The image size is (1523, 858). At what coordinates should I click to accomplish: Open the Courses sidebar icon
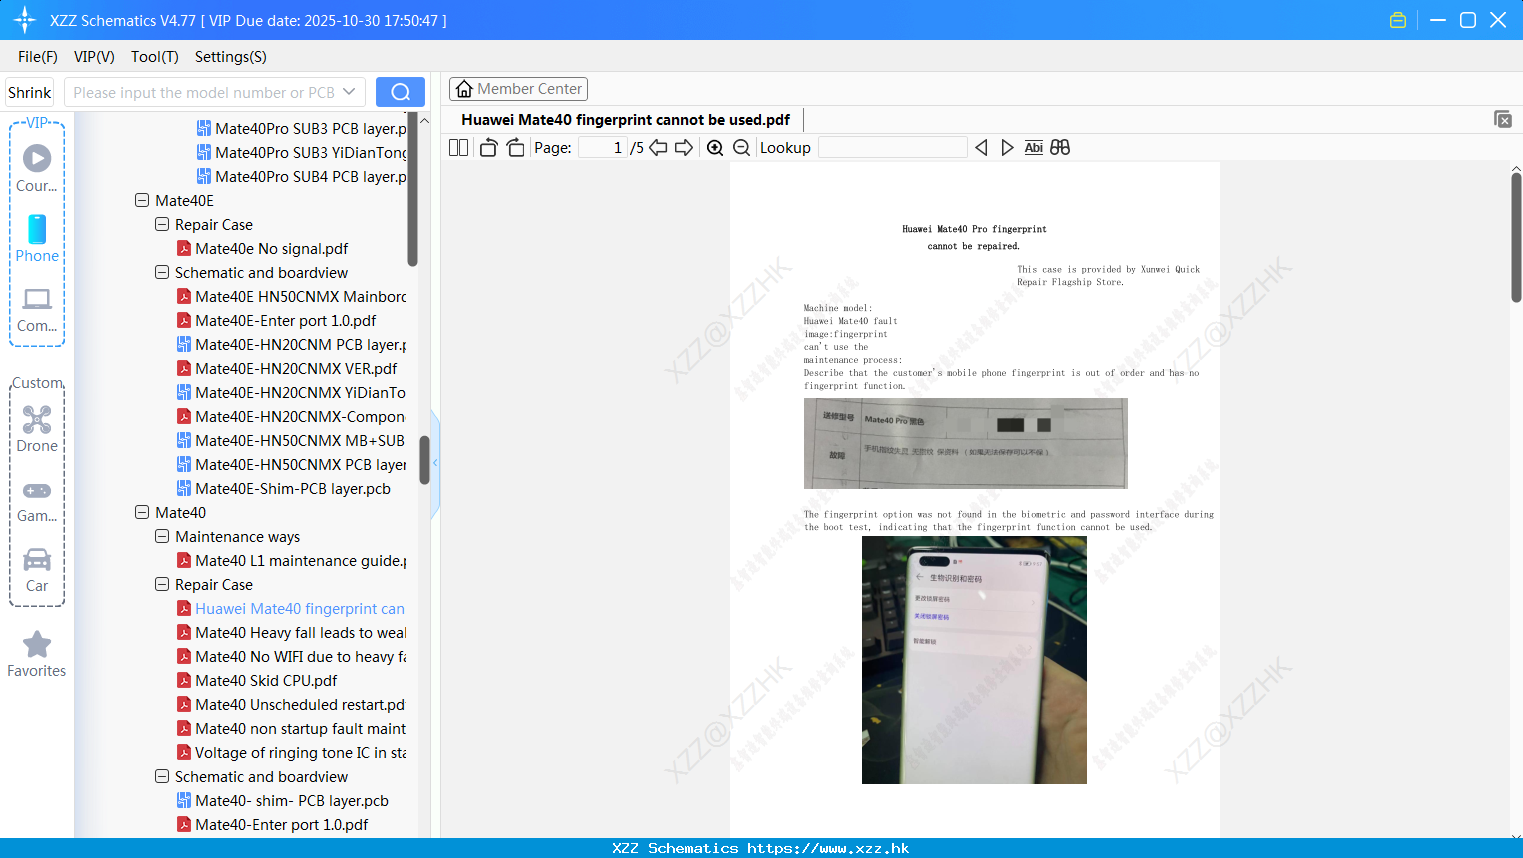tap(37, 168)
